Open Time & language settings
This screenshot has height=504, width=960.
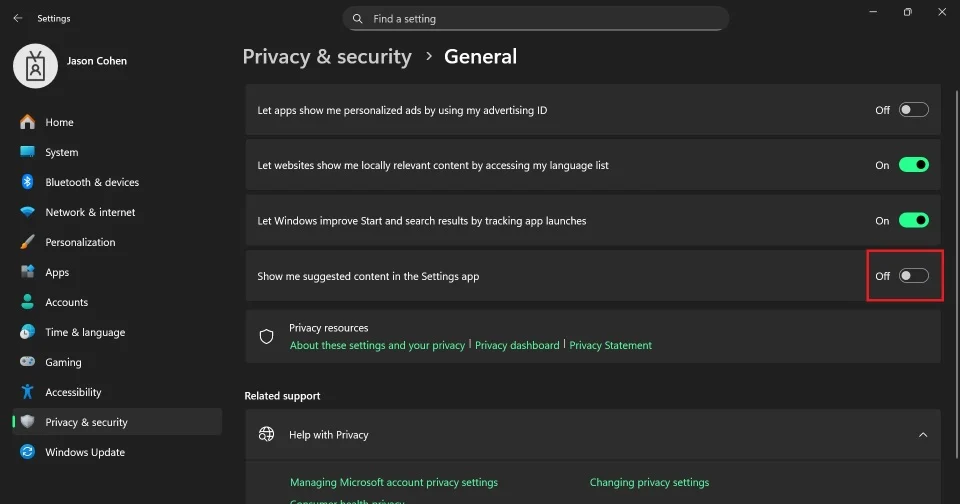pyautogui.click(x=84, y=332)
